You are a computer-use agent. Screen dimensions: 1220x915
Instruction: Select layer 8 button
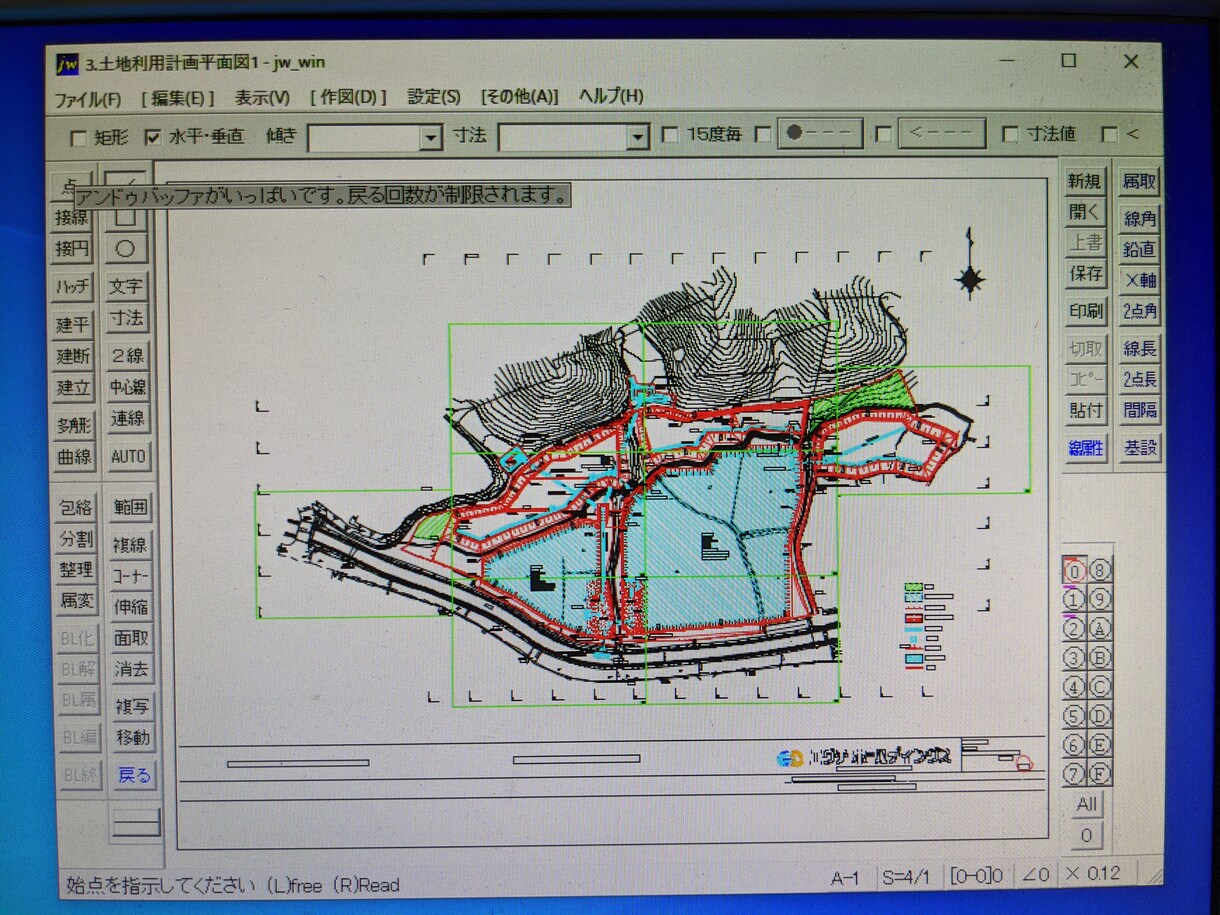tap(1099, 571)
